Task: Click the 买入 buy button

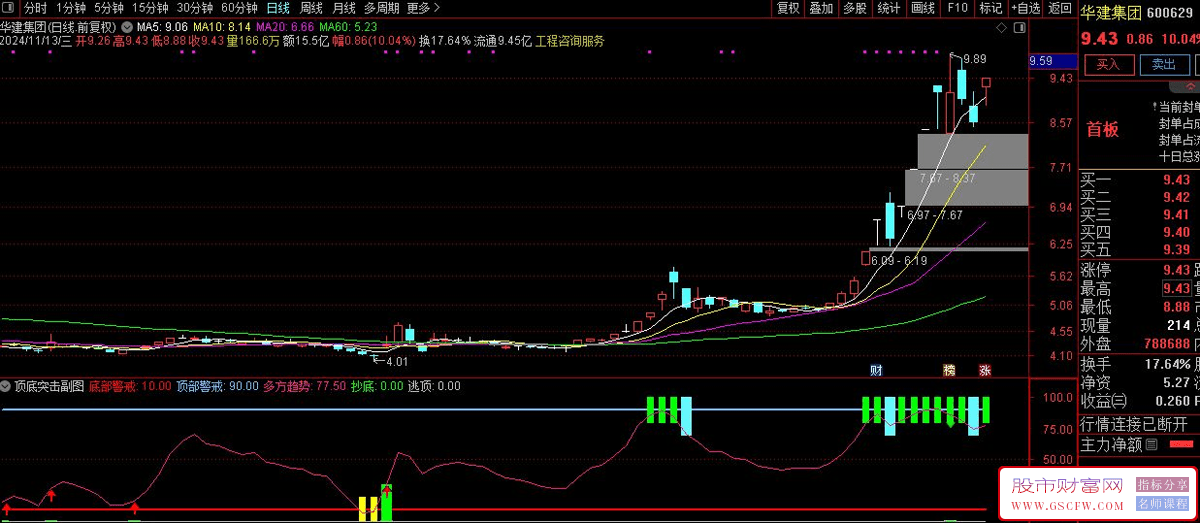Action: (x=1108, y=64)
